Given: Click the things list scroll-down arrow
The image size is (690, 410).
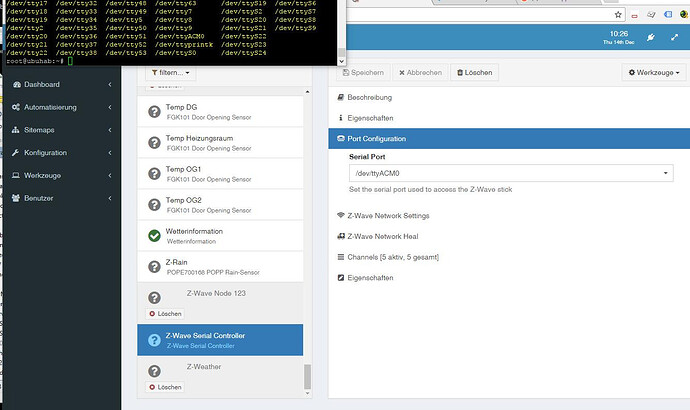Looking at the screenshot, I should point(307,393).
